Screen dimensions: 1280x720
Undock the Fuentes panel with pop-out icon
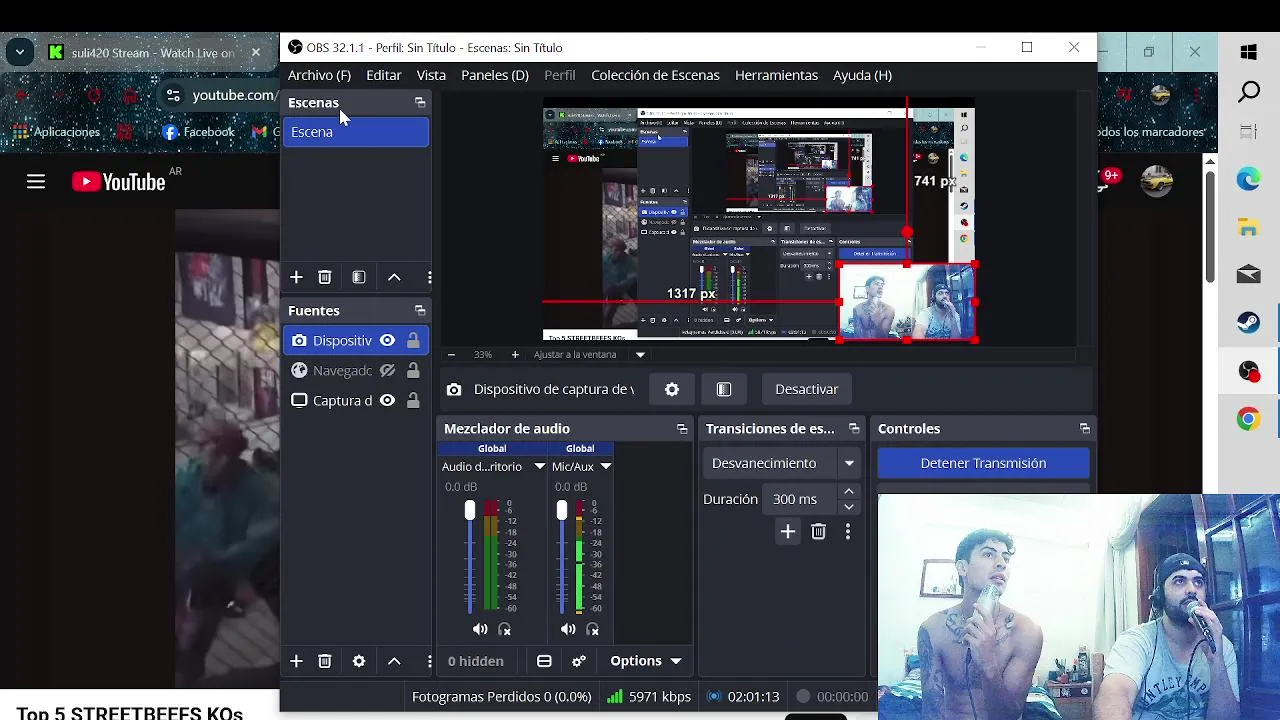tap(420, 311)
